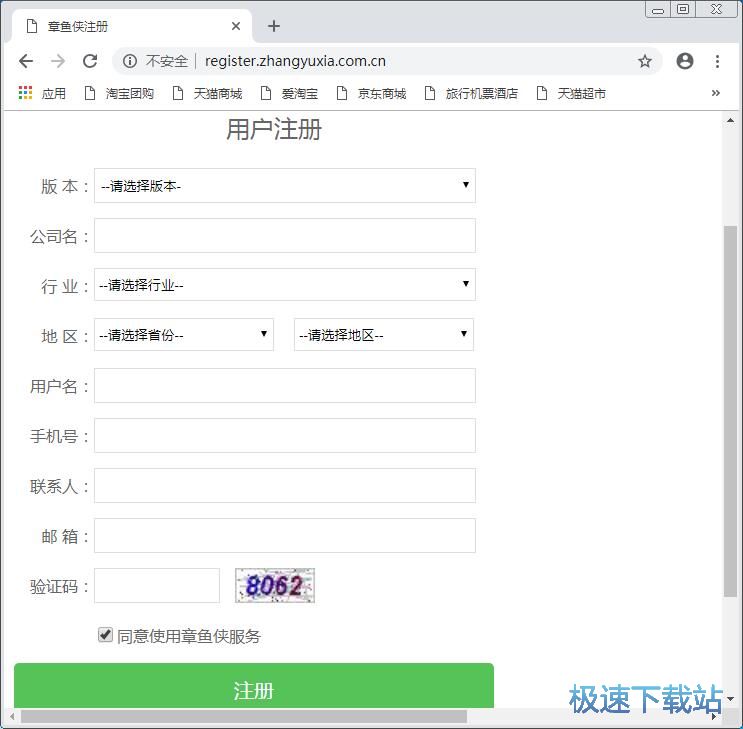The height and width of the screenshot is (729, 743).
Task: Expand the 请选择版本 dropdown
Action: tap(285, 185)
